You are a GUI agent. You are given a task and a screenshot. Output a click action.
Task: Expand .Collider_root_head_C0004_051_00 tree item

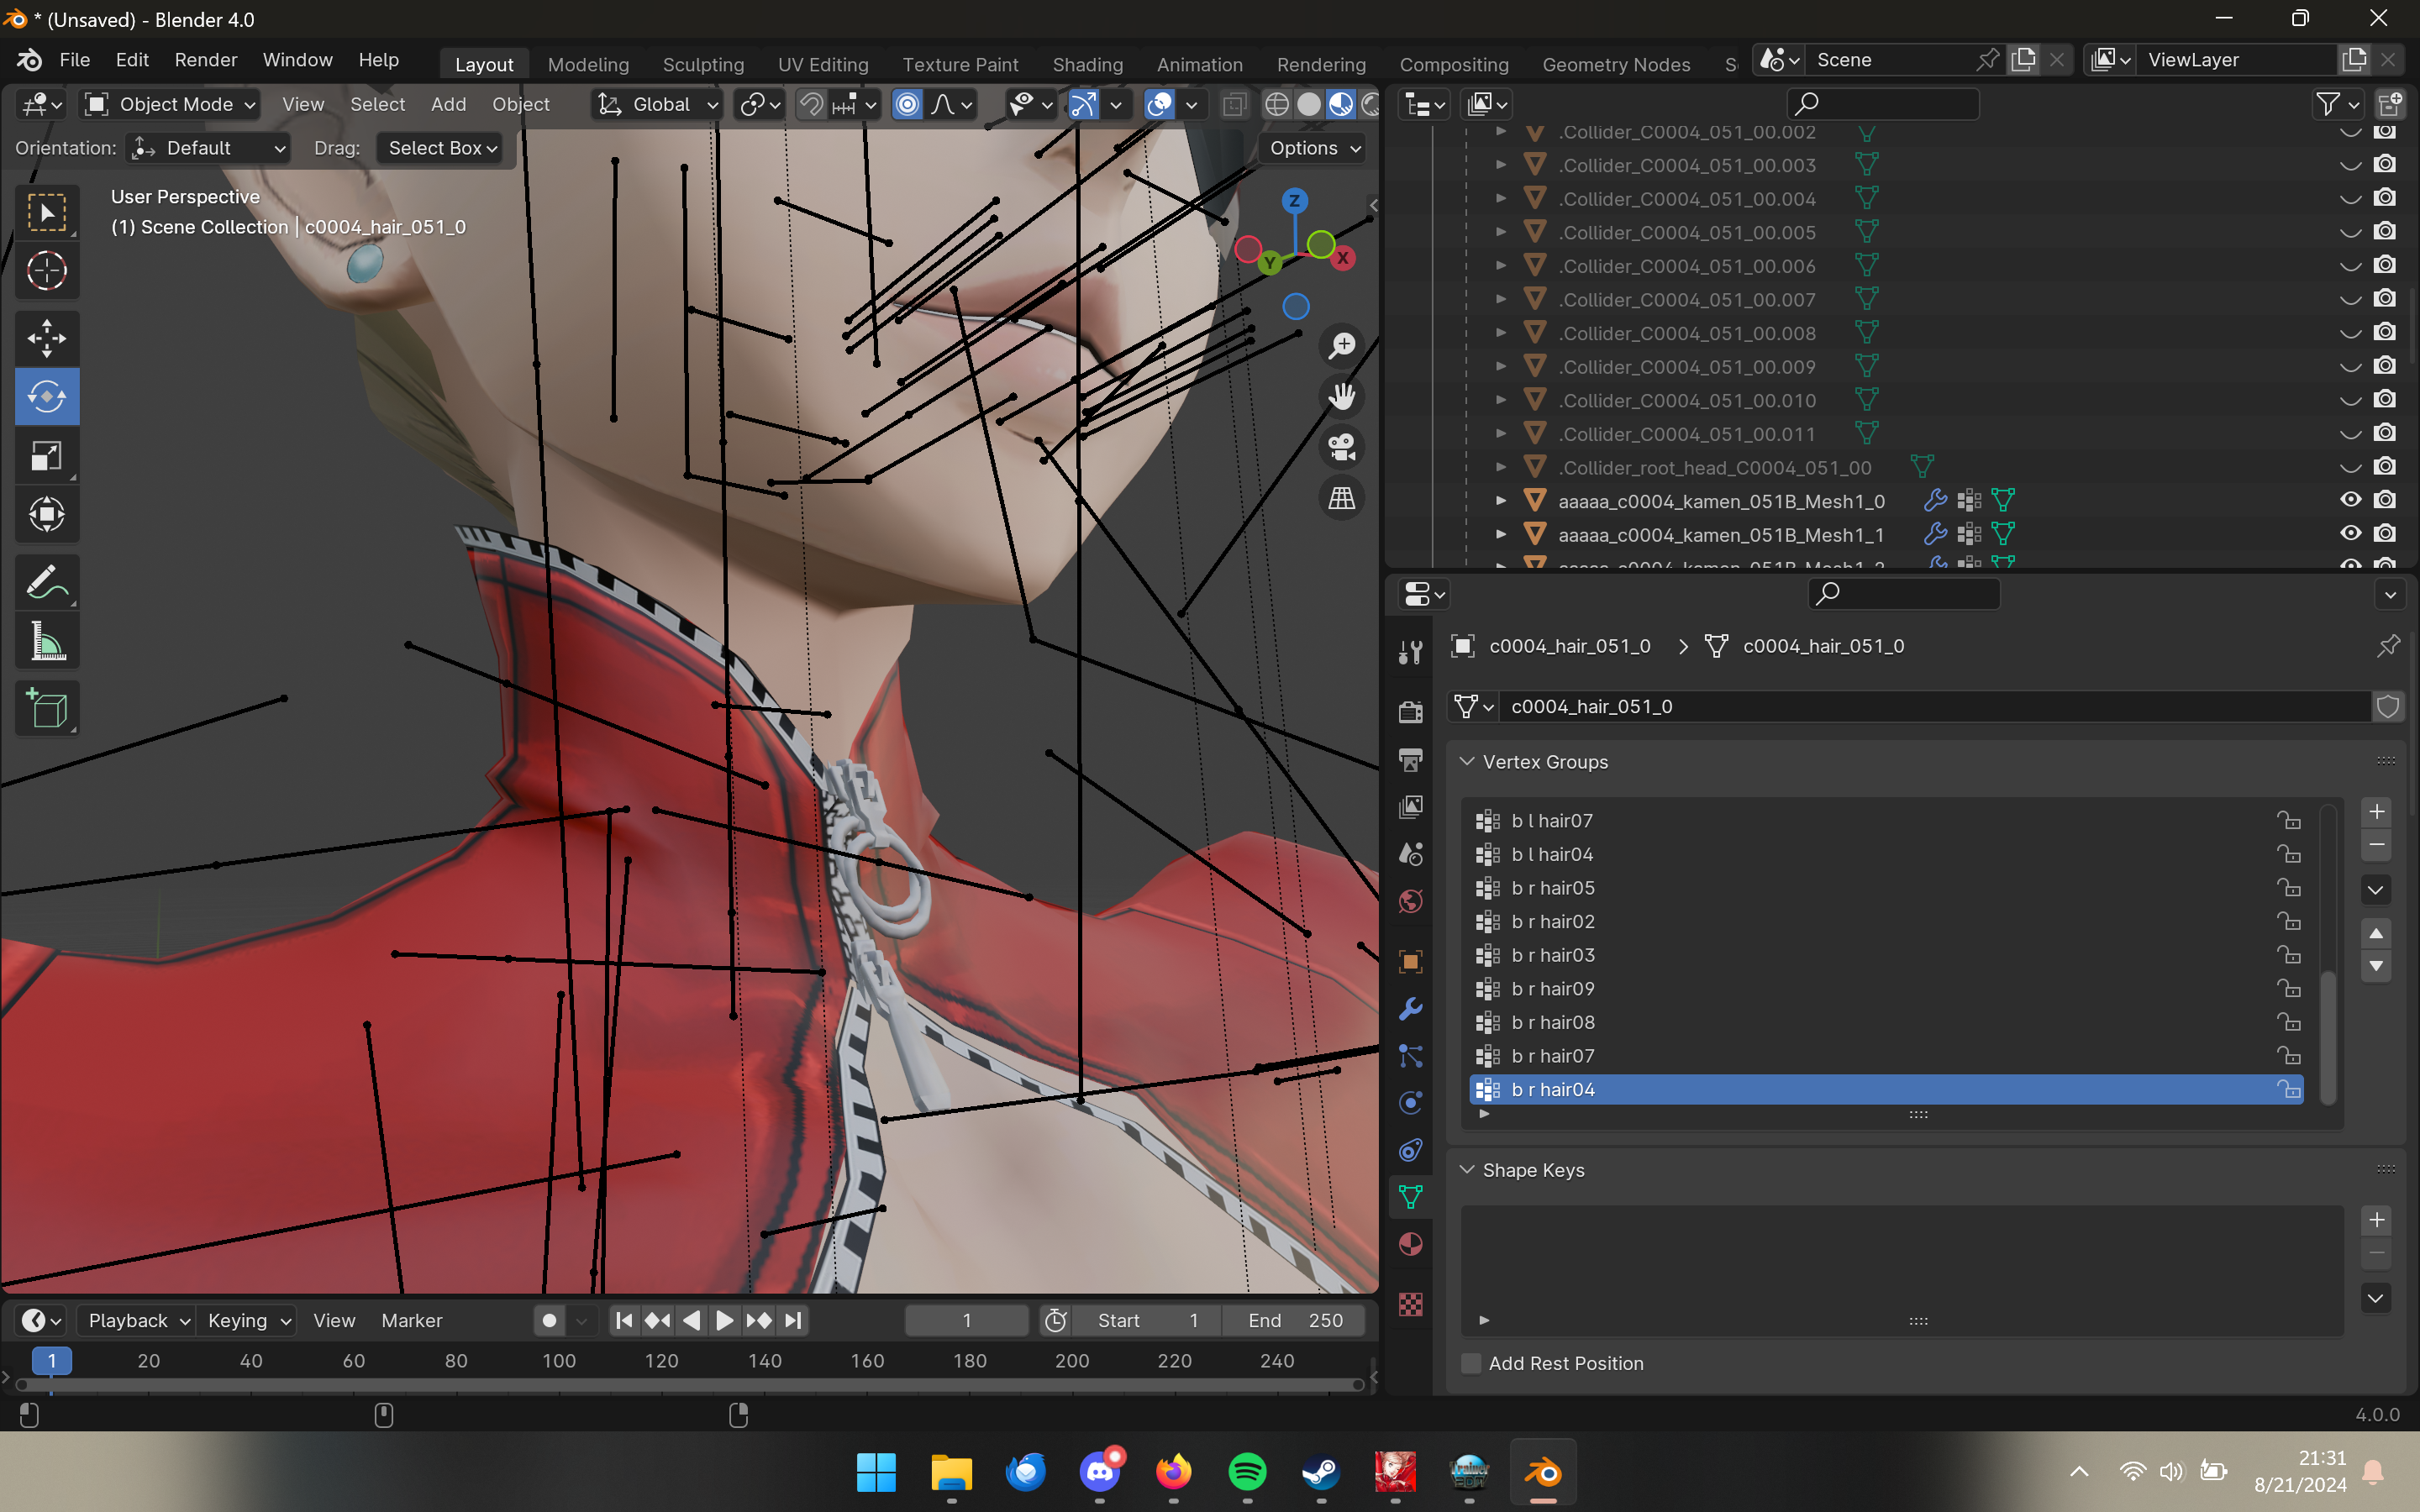(1500, 467)
